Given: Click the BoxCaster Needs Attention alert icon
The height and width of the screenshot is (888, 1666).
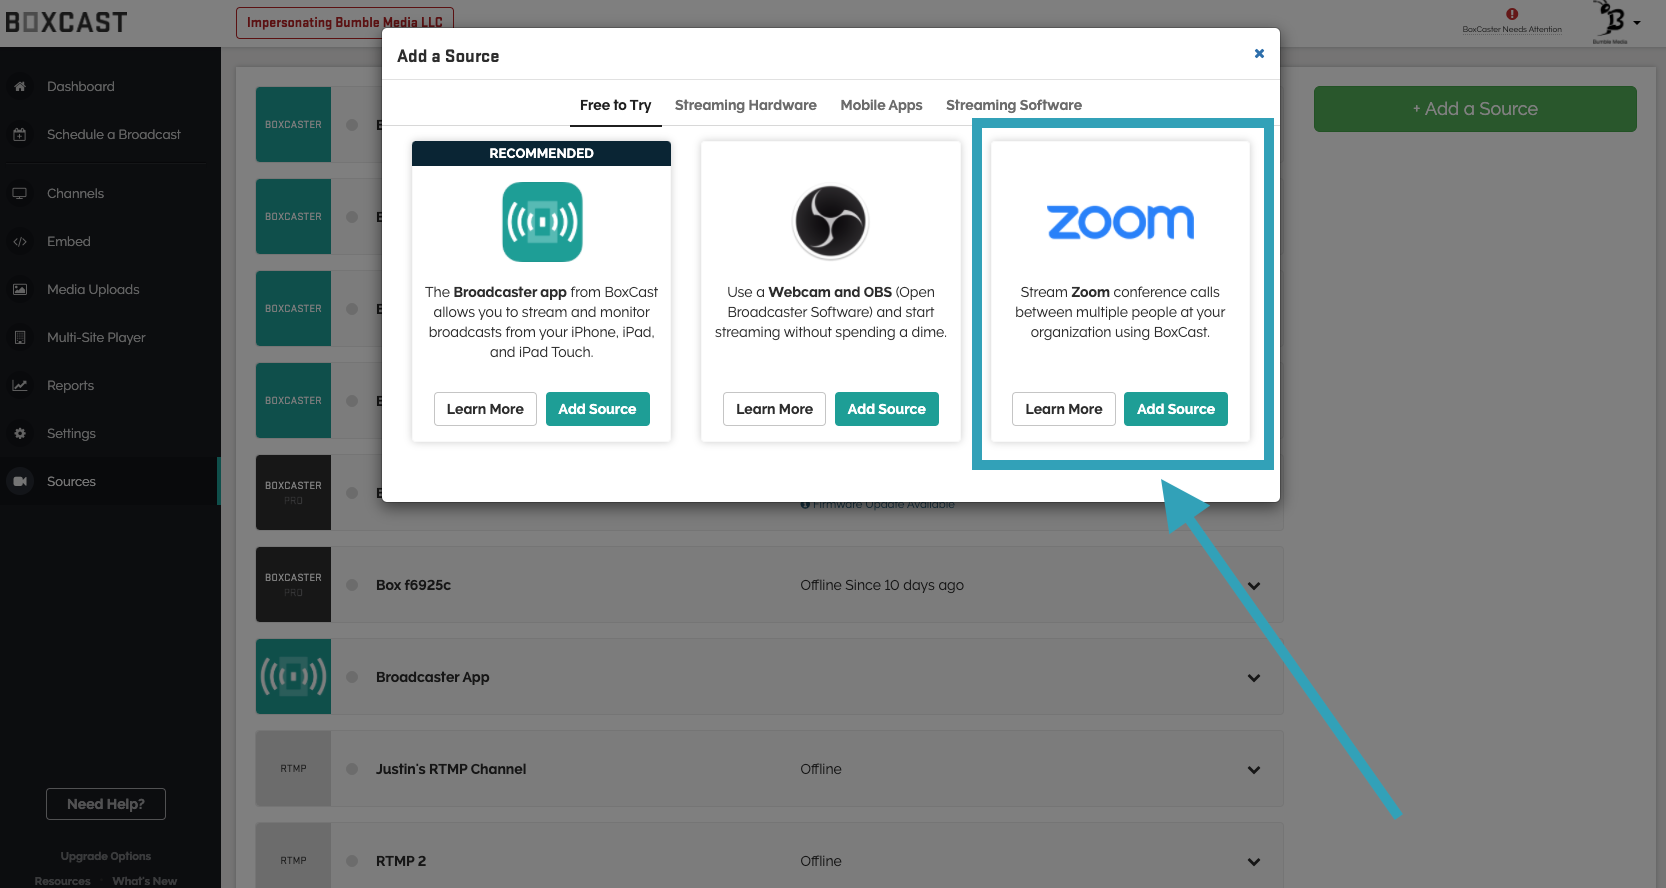Looking at the screenshot, I should pyautogui.click(x=1512, y=15).
